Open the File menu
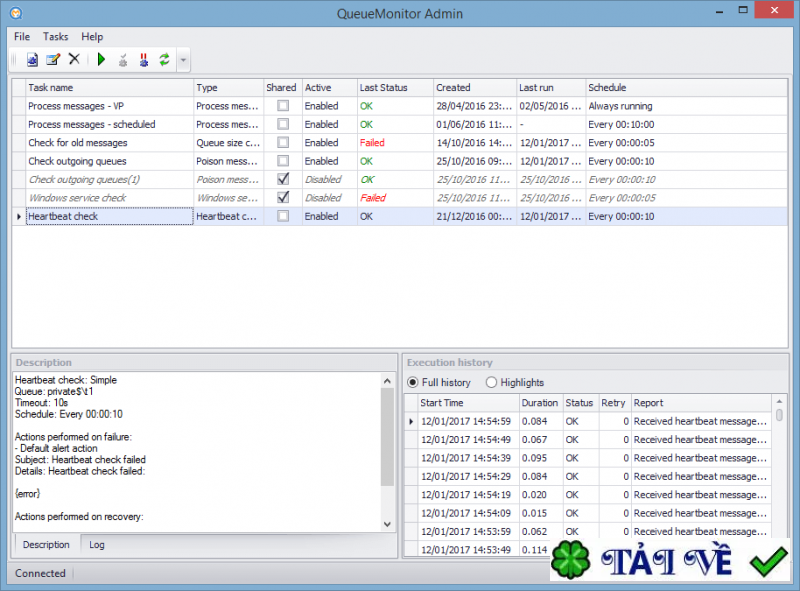This screenshot has width=800, height=591. (22, 37)
